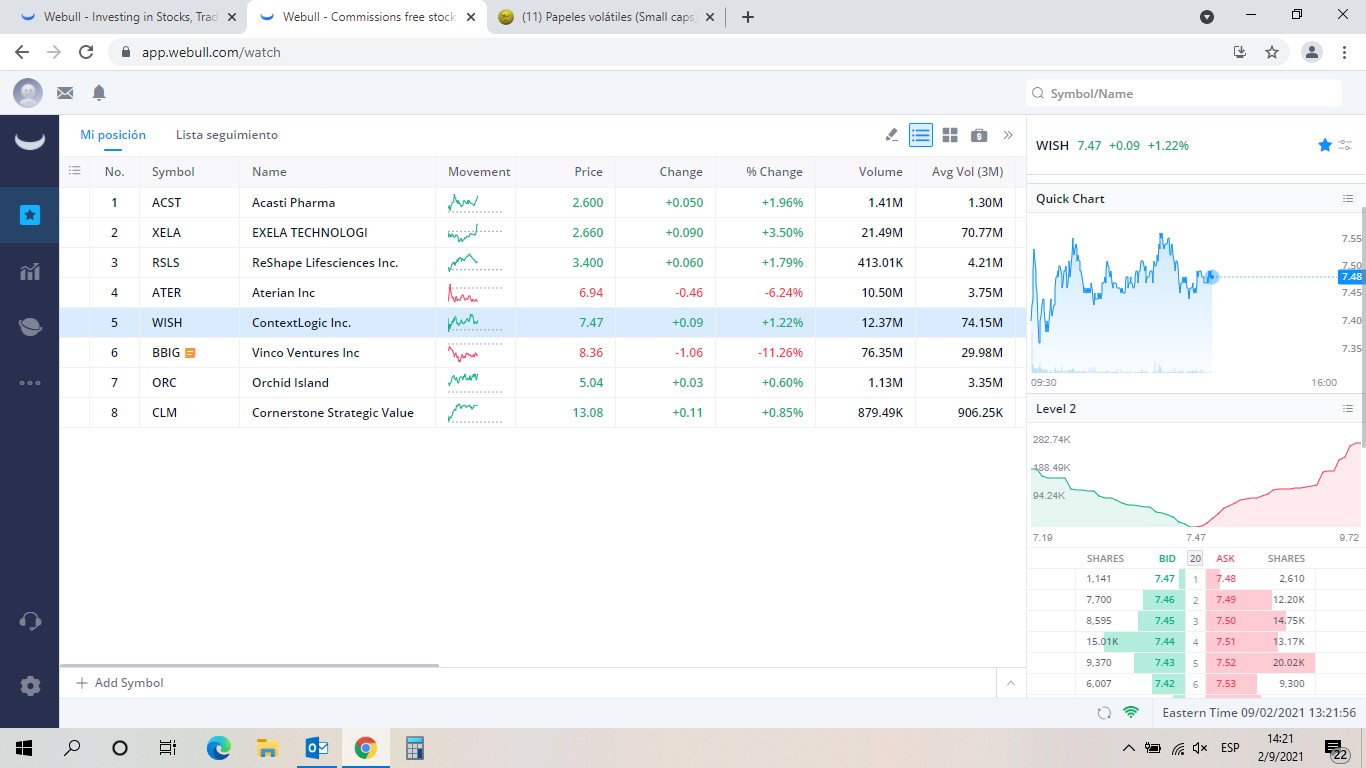Click the wifi connection status icon
This screenshot has width=1366, height=768.
(1131, 713)
